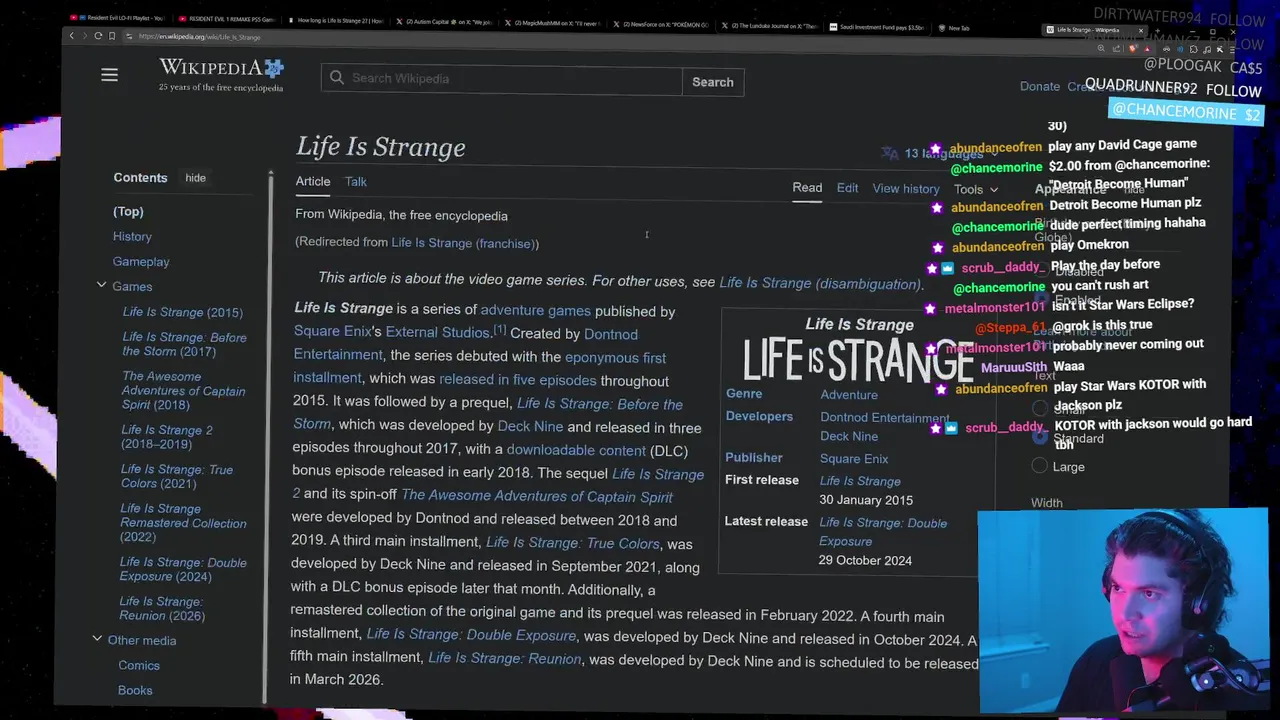The height and width of the screenshot is (720, 1280).
Task: Switch to the Talk tab
Action: pos(355,181)
